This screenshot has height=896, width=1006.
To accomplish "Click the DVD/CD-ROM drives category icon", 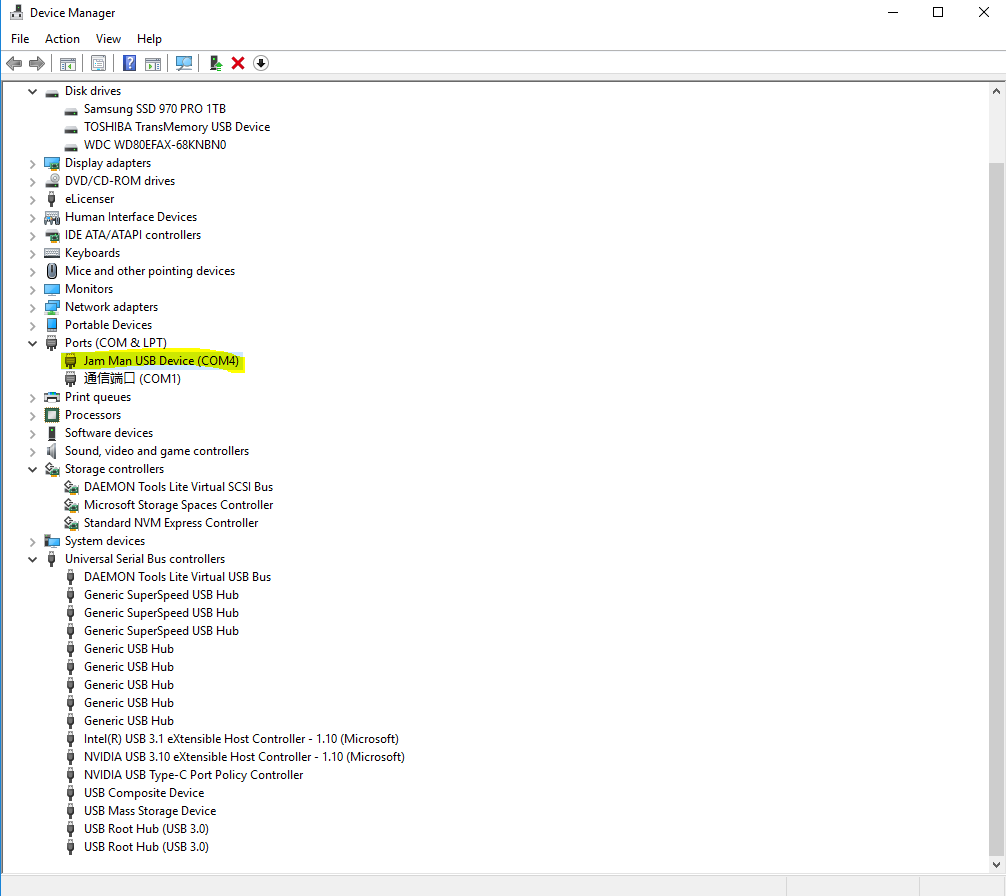I will point(52,181).
